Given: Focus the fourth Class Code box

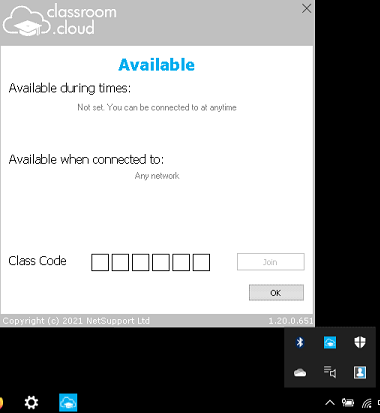Looking at the screenshot, I should click(161, 262).
